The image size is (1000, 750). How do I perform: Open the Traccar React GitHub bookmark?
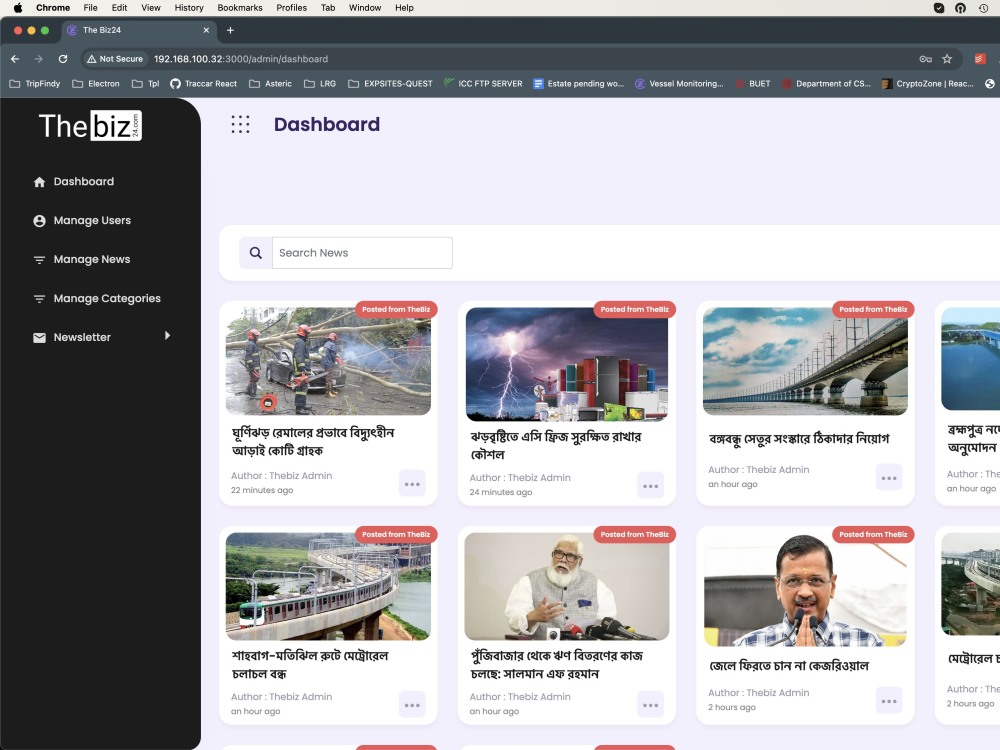tap(203, 84)
